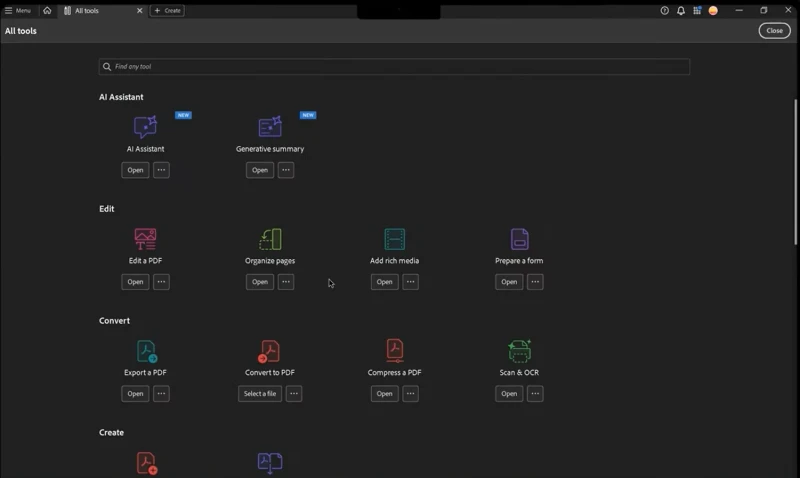Select the Edit a PDF icon
This screenshot has height=478, width=800.
click(145, 239)
